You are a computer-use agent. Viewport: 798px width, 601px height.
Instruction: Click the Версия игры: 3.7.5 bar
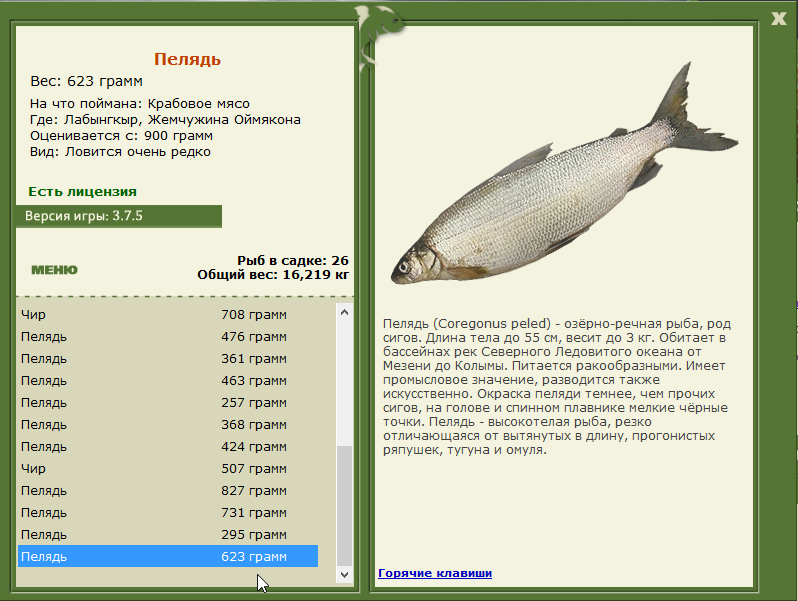click(119, 216)
